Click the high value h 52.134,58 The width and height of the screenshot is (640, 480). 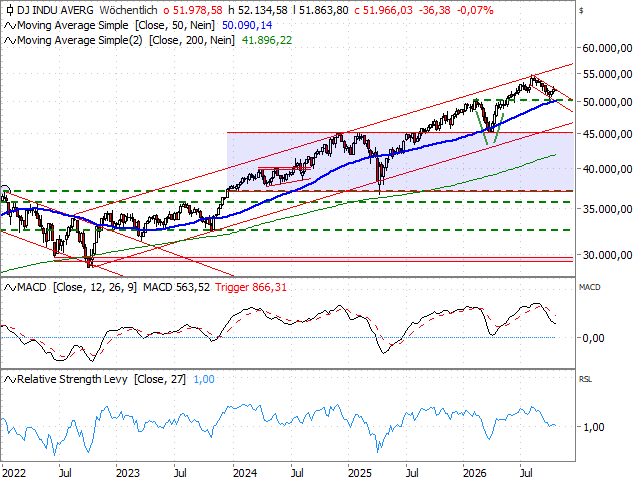tap(258, 10)
